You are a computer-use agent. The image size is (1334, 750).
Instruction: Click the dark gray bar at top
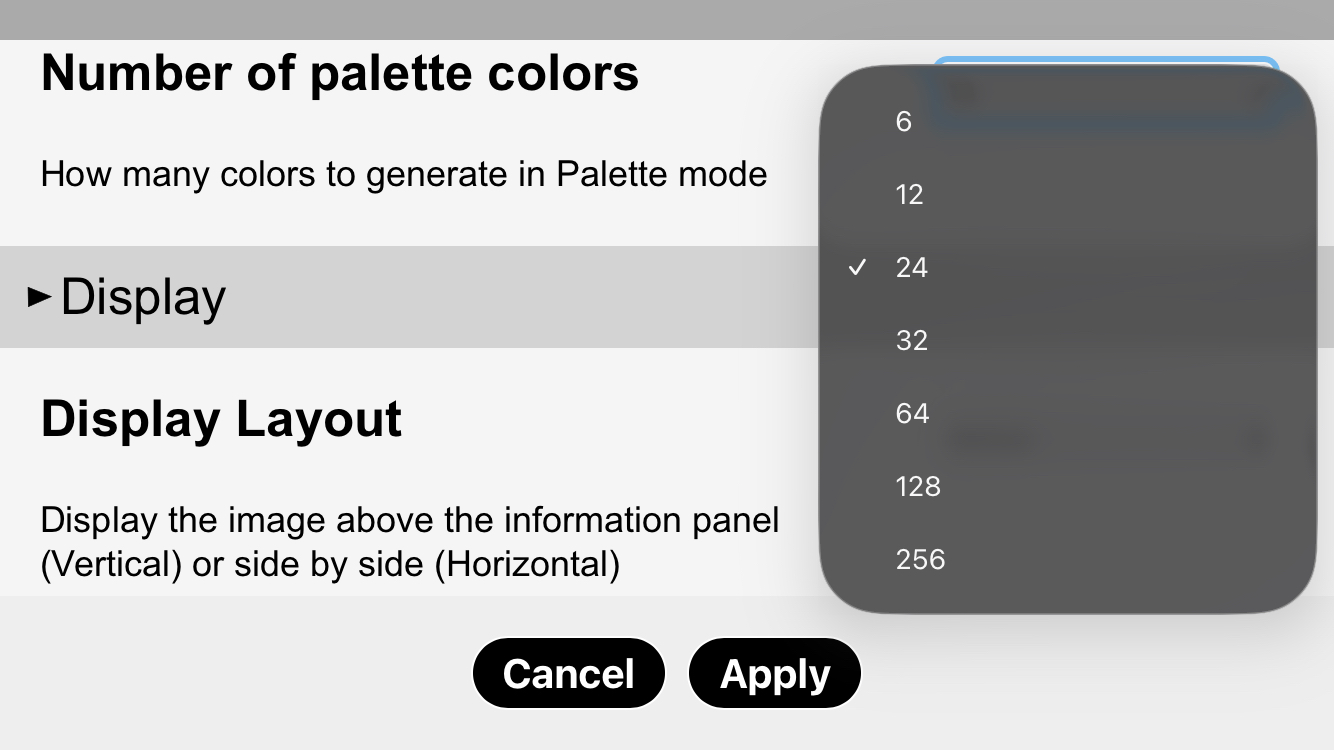(667, 19)
